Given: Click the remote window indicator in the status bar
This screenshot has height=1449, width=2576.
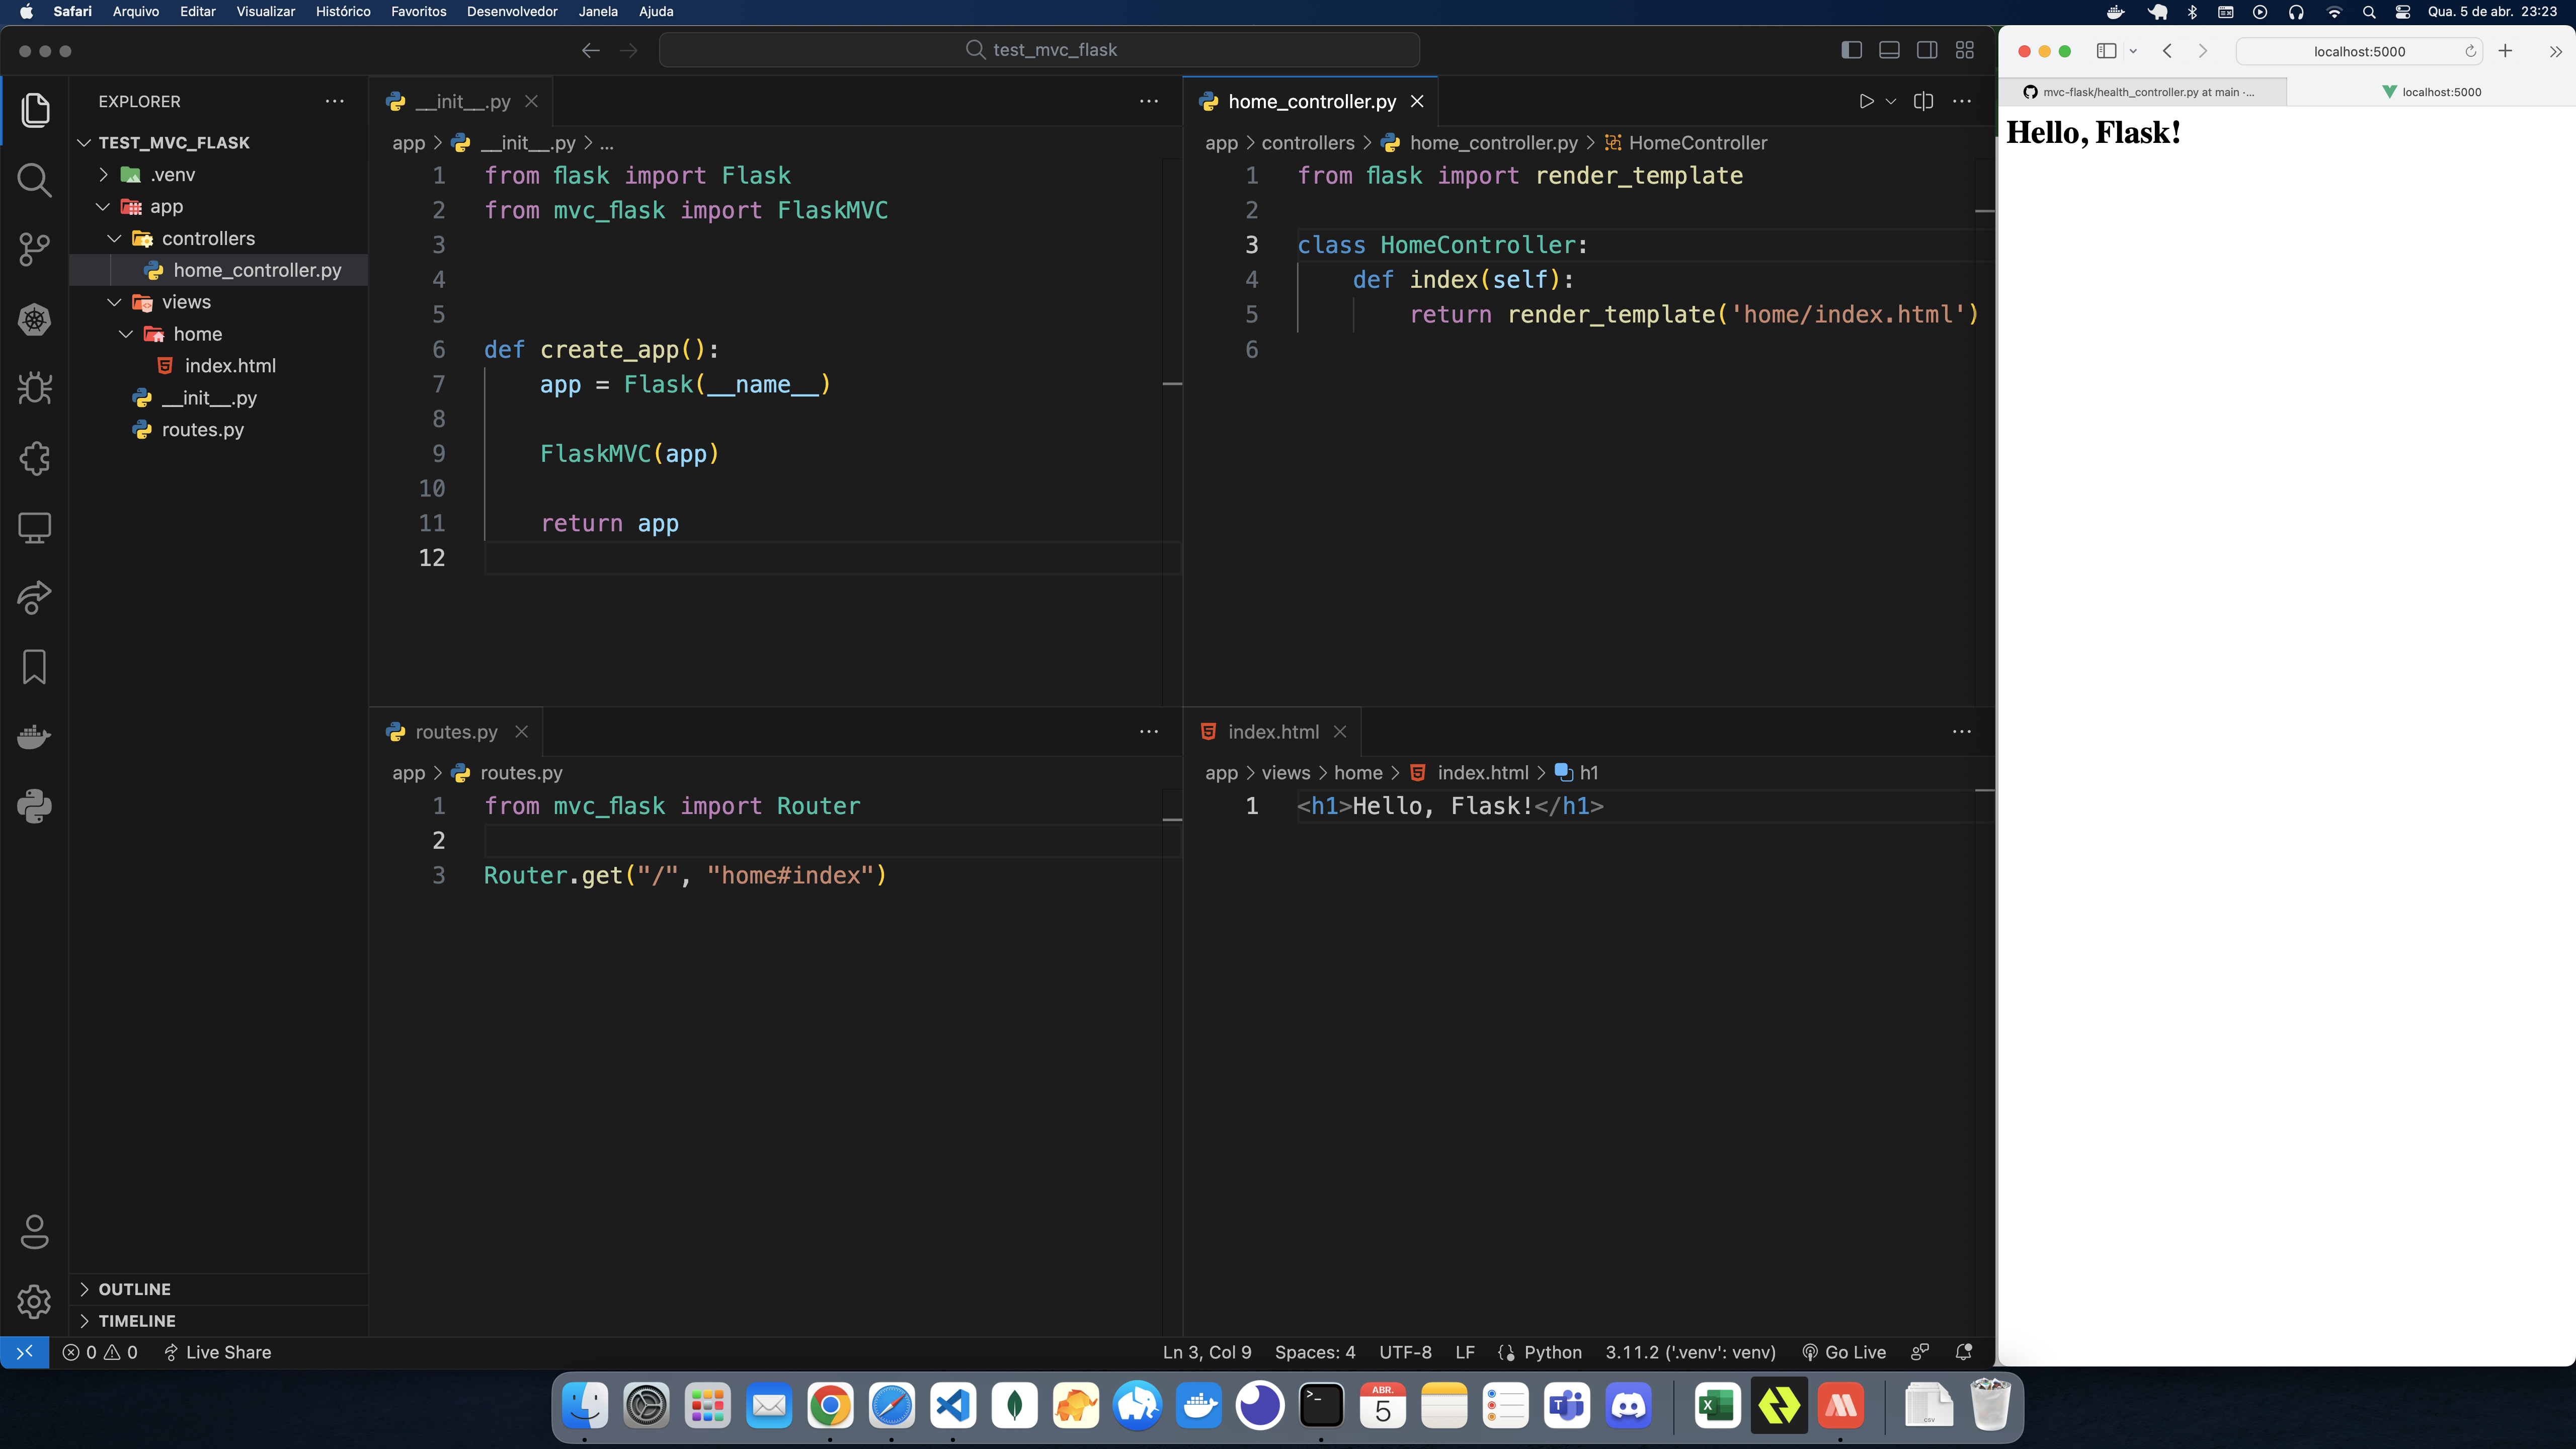Looking at the screenshot, I should point(25,1353).
